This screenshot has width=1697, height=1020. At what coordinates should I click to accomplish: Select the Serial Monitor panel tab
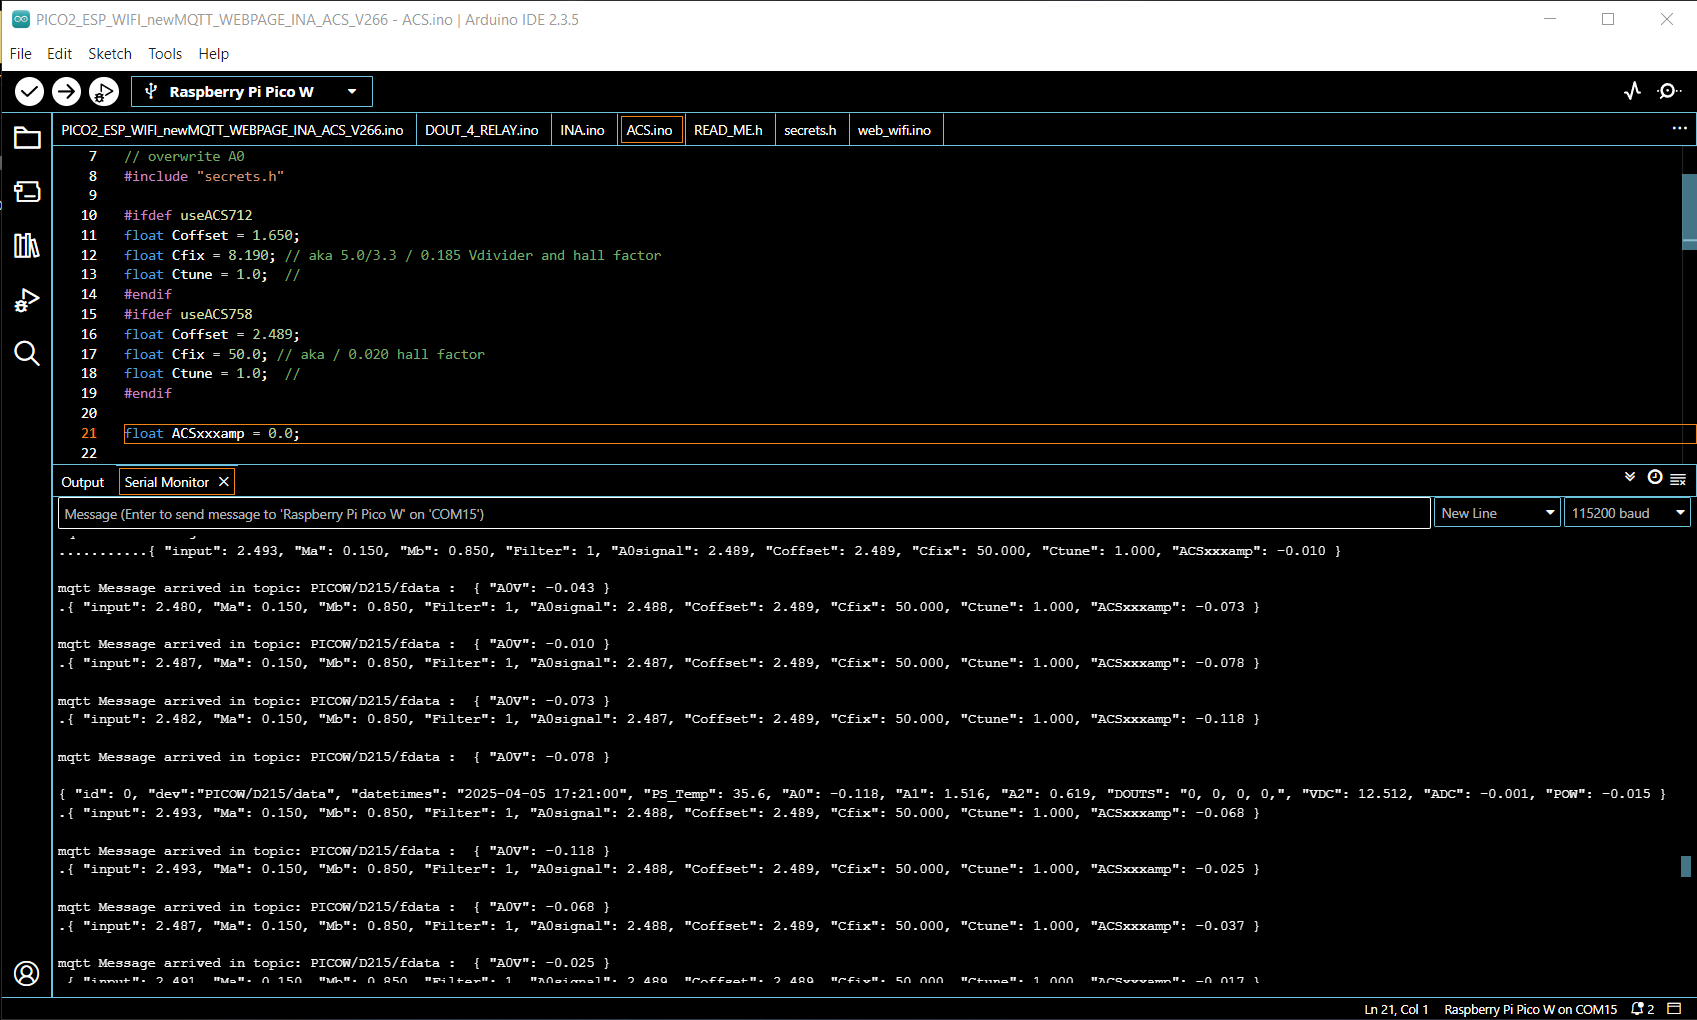(x=167, y=482)
